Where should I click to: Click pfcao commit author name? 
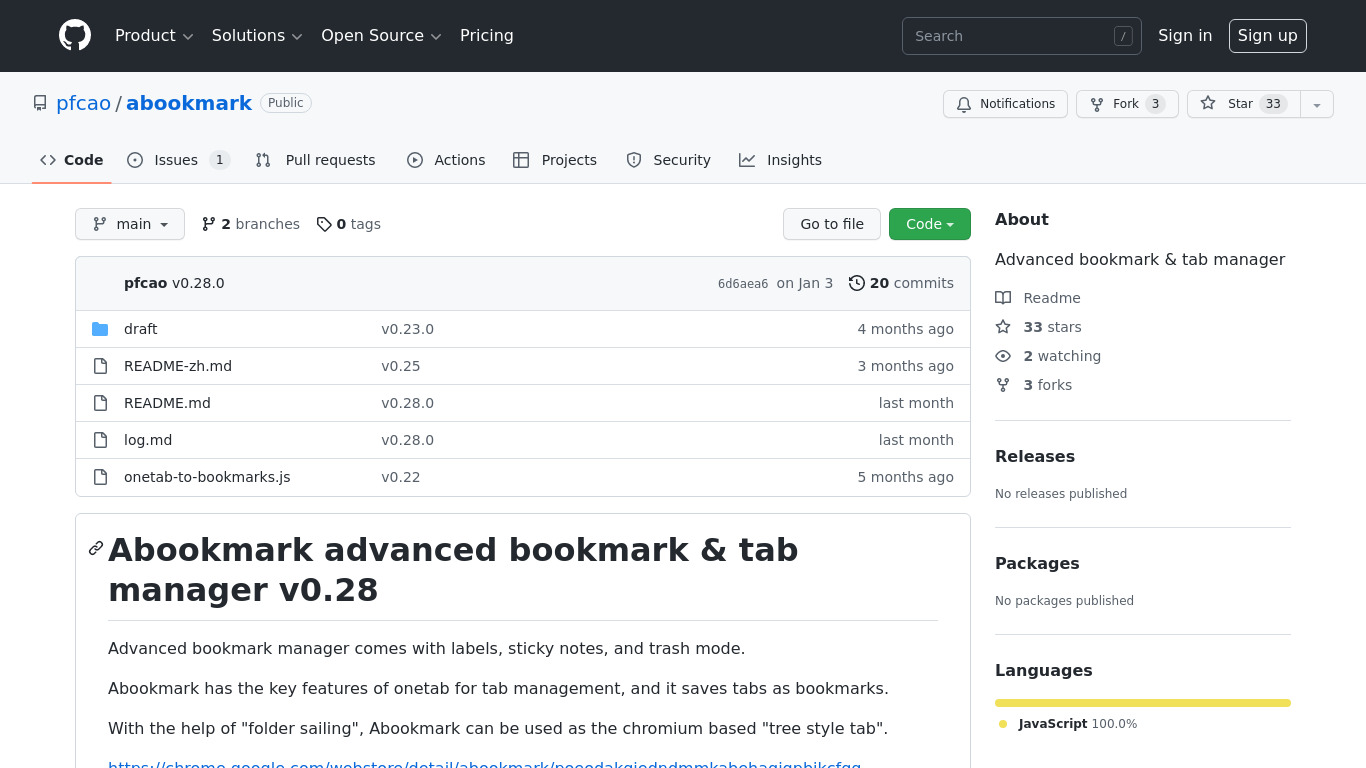click(146, 283)
